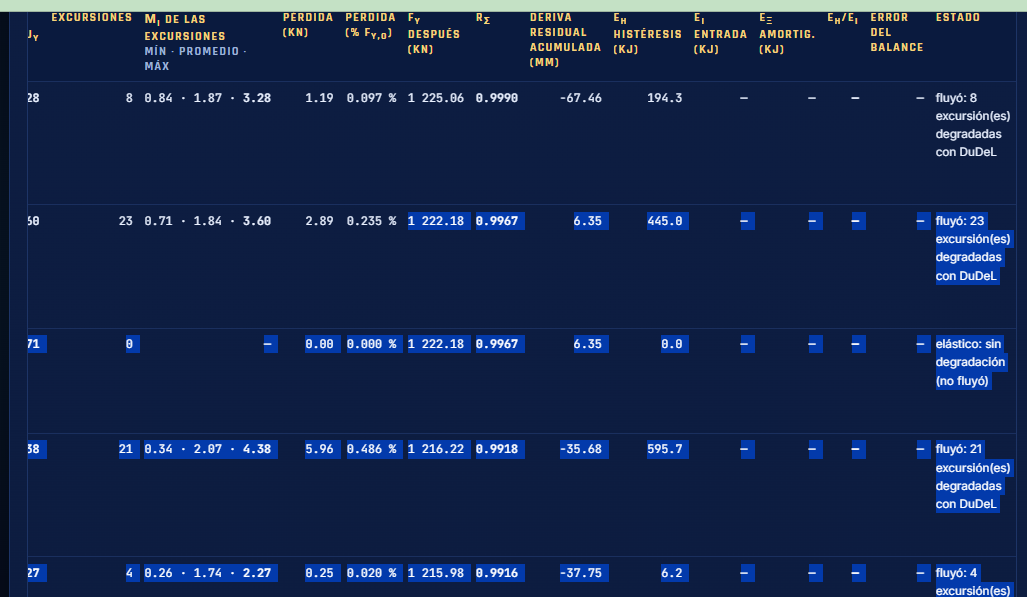Viewport: 1027px width, 597px height.
Task: Click the 0.097 % cell
Action: (371, 98)
